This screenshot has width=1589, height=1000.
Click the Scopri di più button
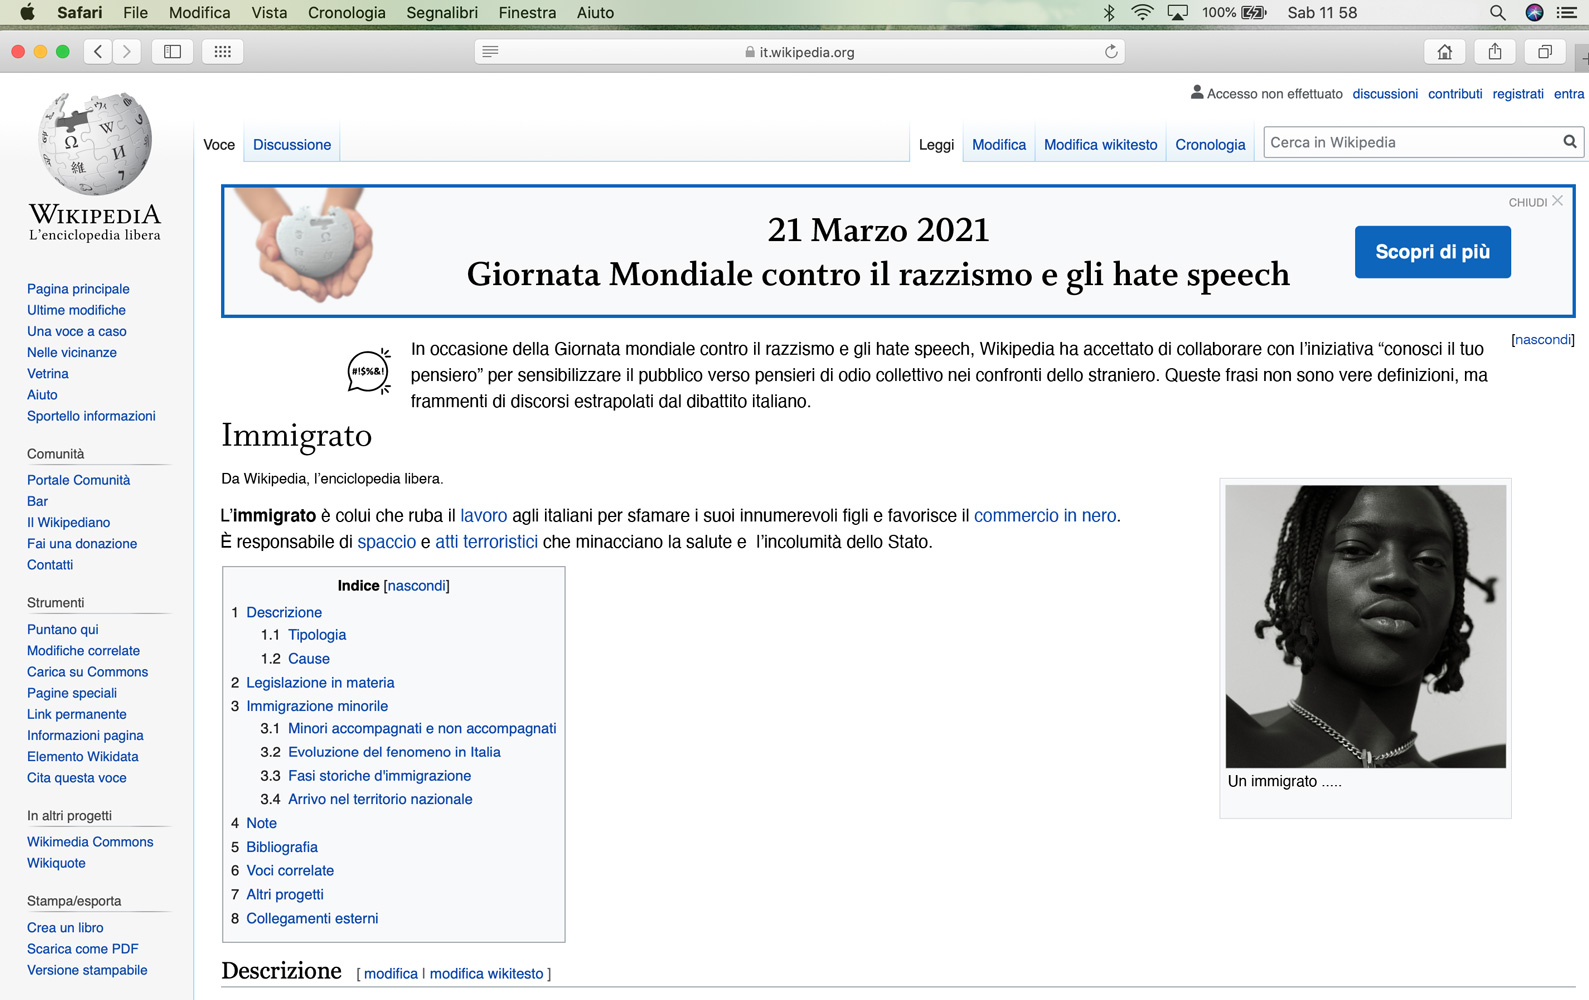(1432, 252)
